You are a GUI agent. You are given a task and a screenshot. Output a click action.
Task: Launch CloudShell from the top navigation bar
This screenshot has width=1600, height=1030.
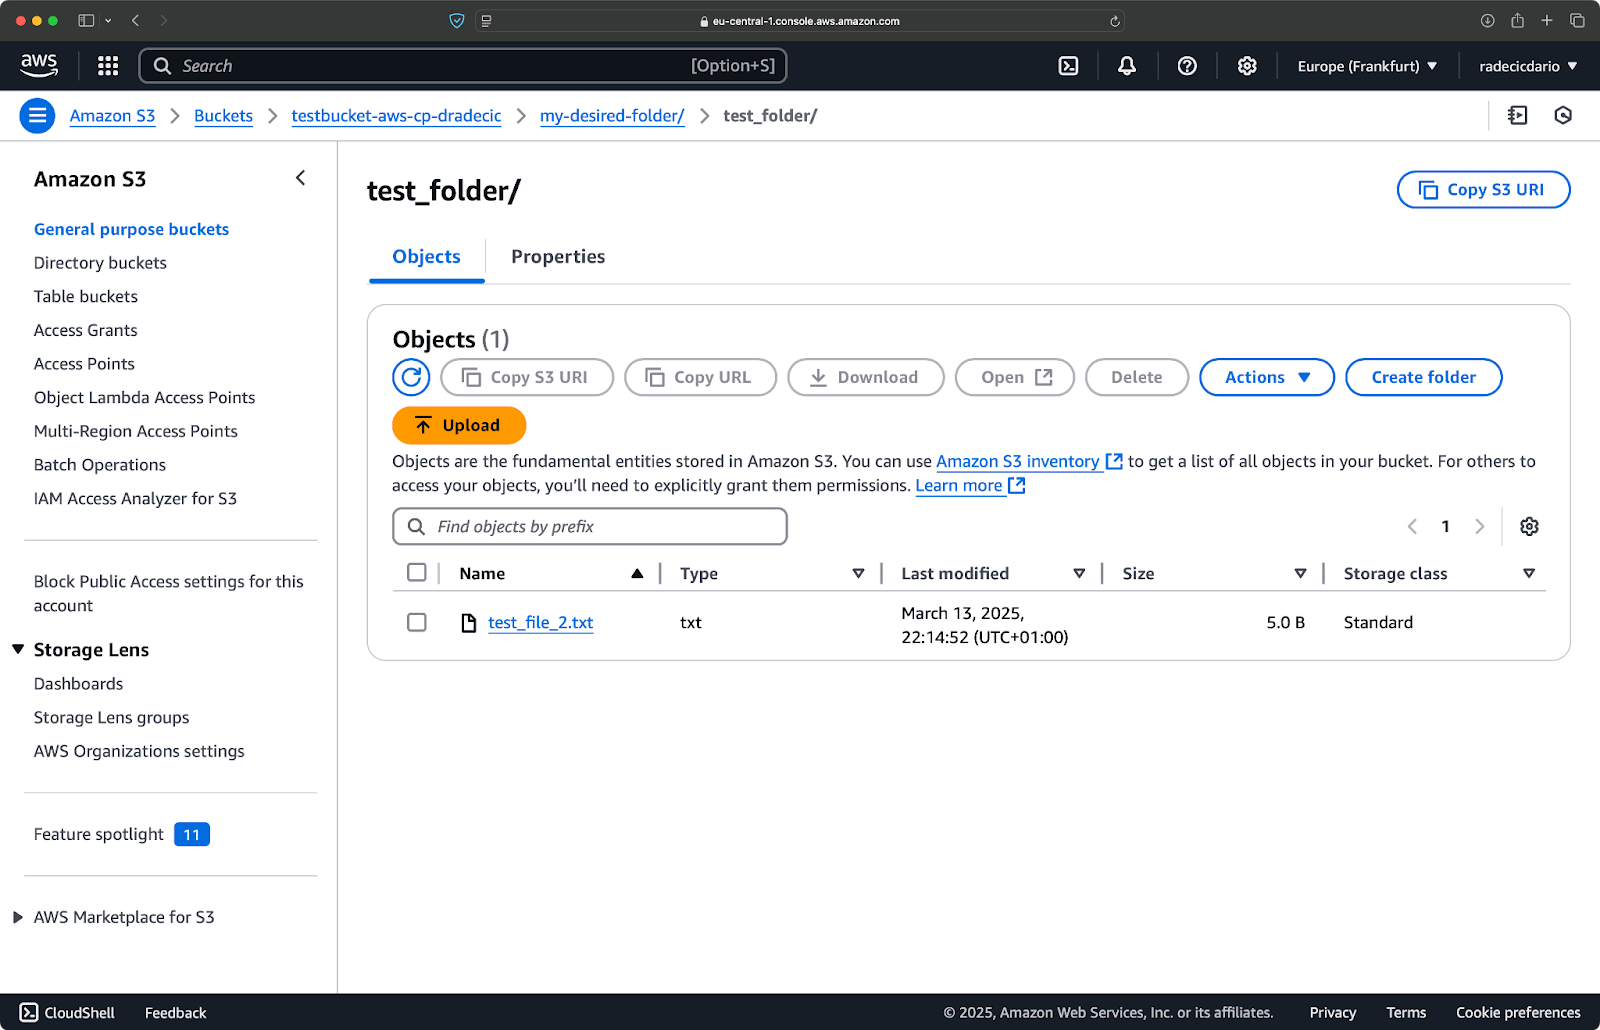click(x=1068, y=66)
